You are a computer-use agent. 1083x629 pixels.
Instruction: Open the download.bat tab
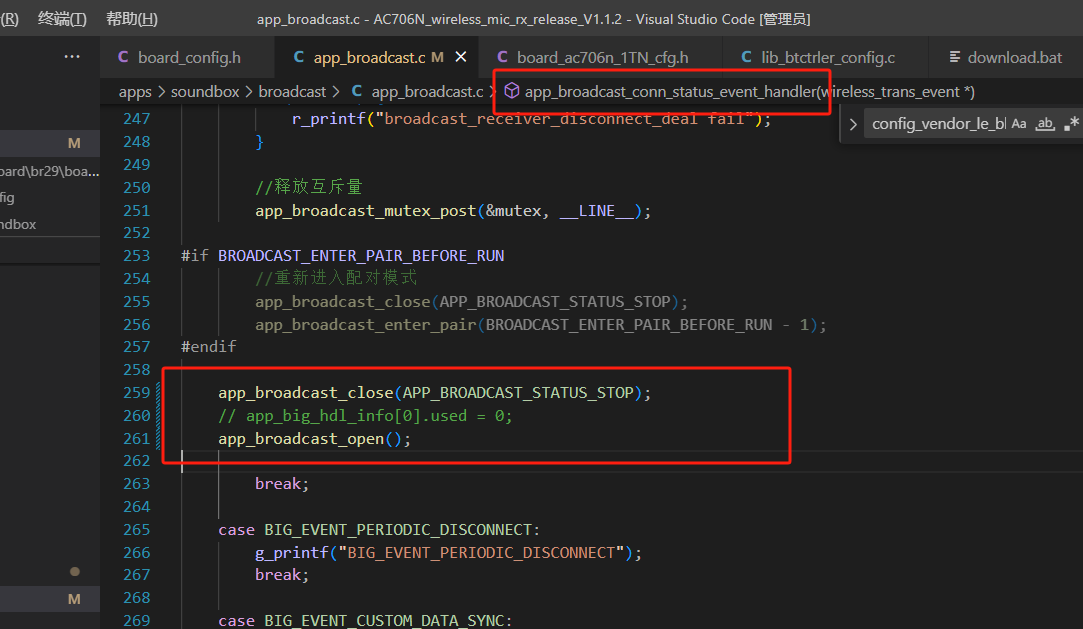[x=1014, y=57]
